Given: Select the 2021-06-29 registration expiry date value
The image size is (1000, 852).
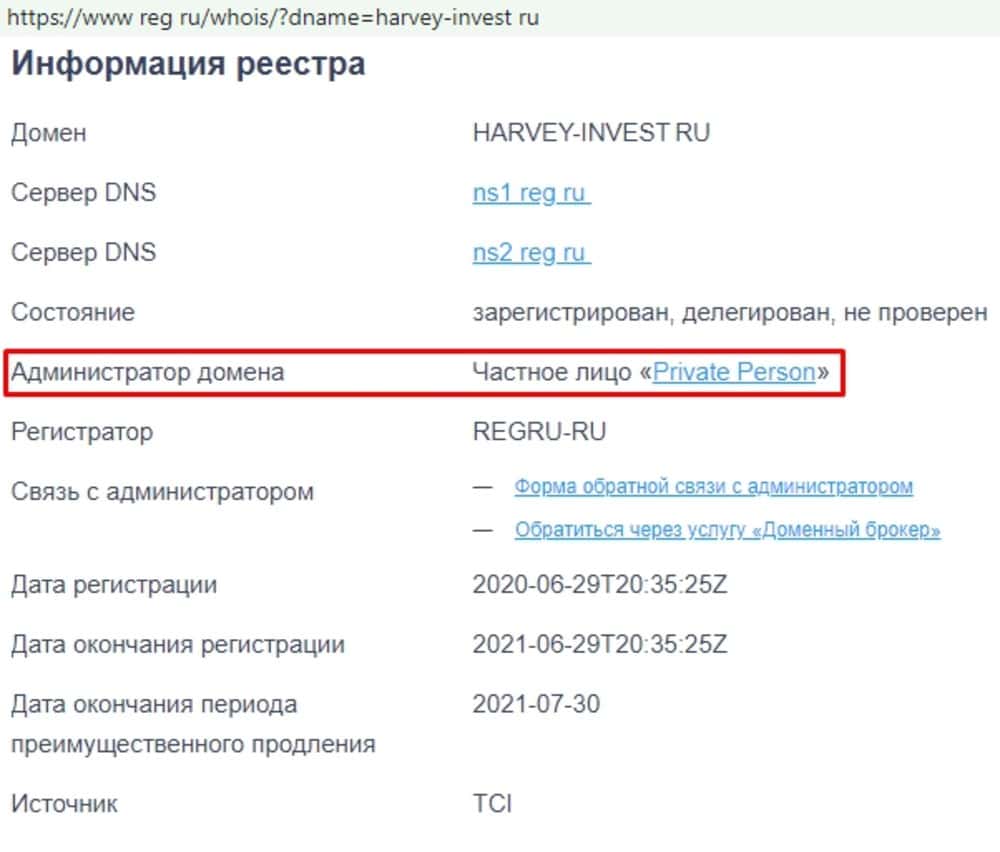Looking at the screenshot, I should pos(600,645).
